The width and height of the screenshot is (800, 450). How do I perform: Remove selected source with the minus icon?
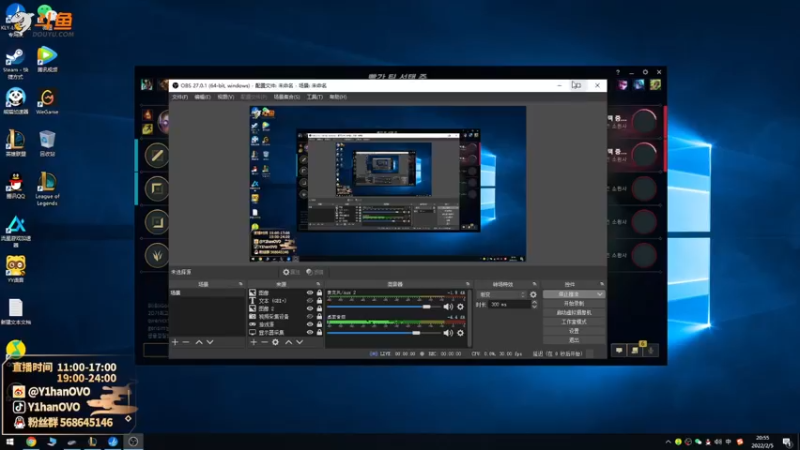pyautogui.click(x=264, y=342)
